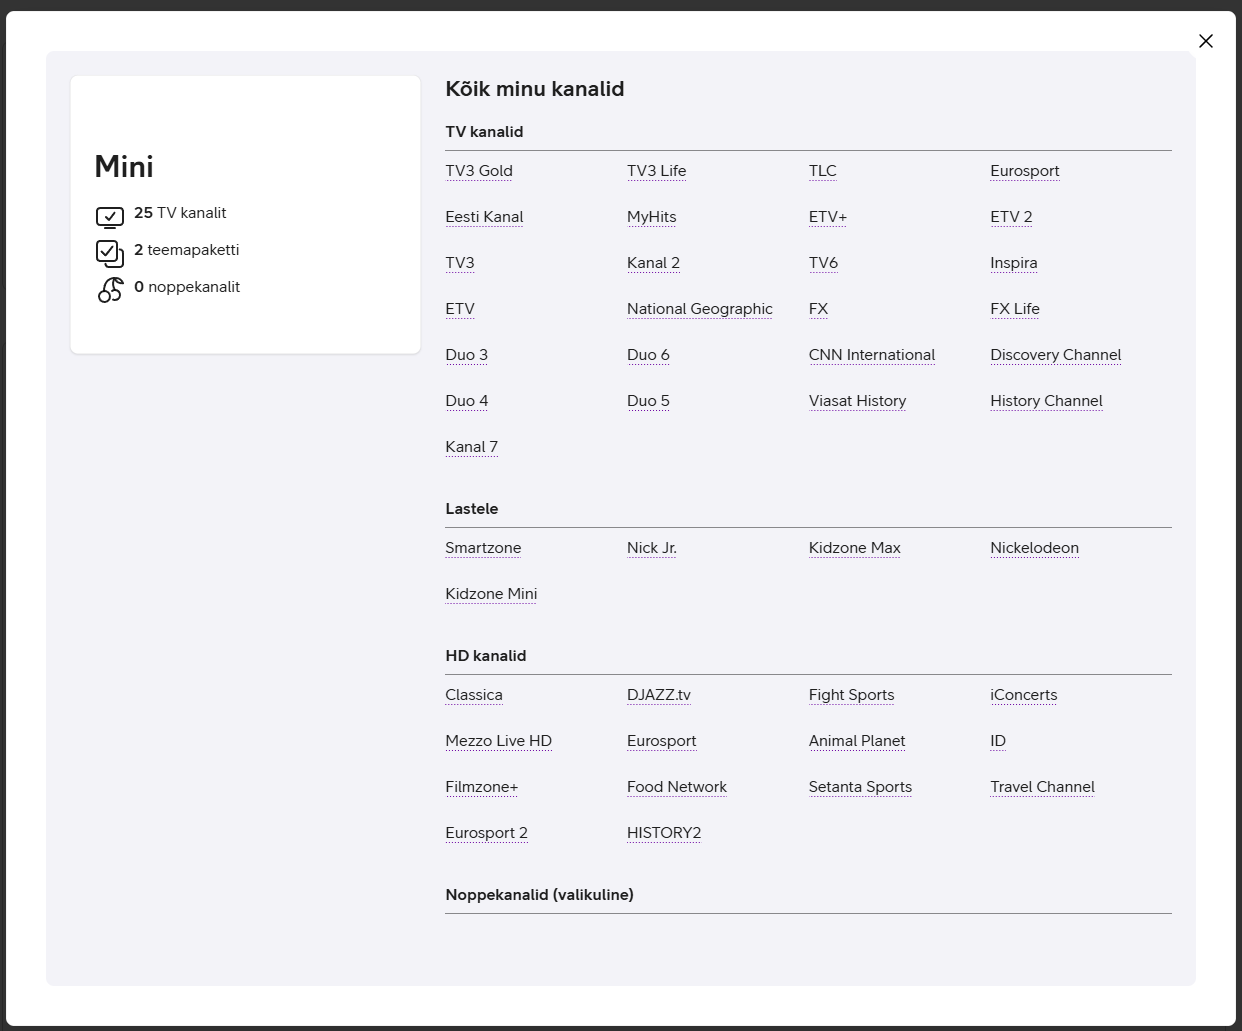Click the Food Network channel
The height and width of the screenshot is (1031, 1242).
tap(676, 787)
